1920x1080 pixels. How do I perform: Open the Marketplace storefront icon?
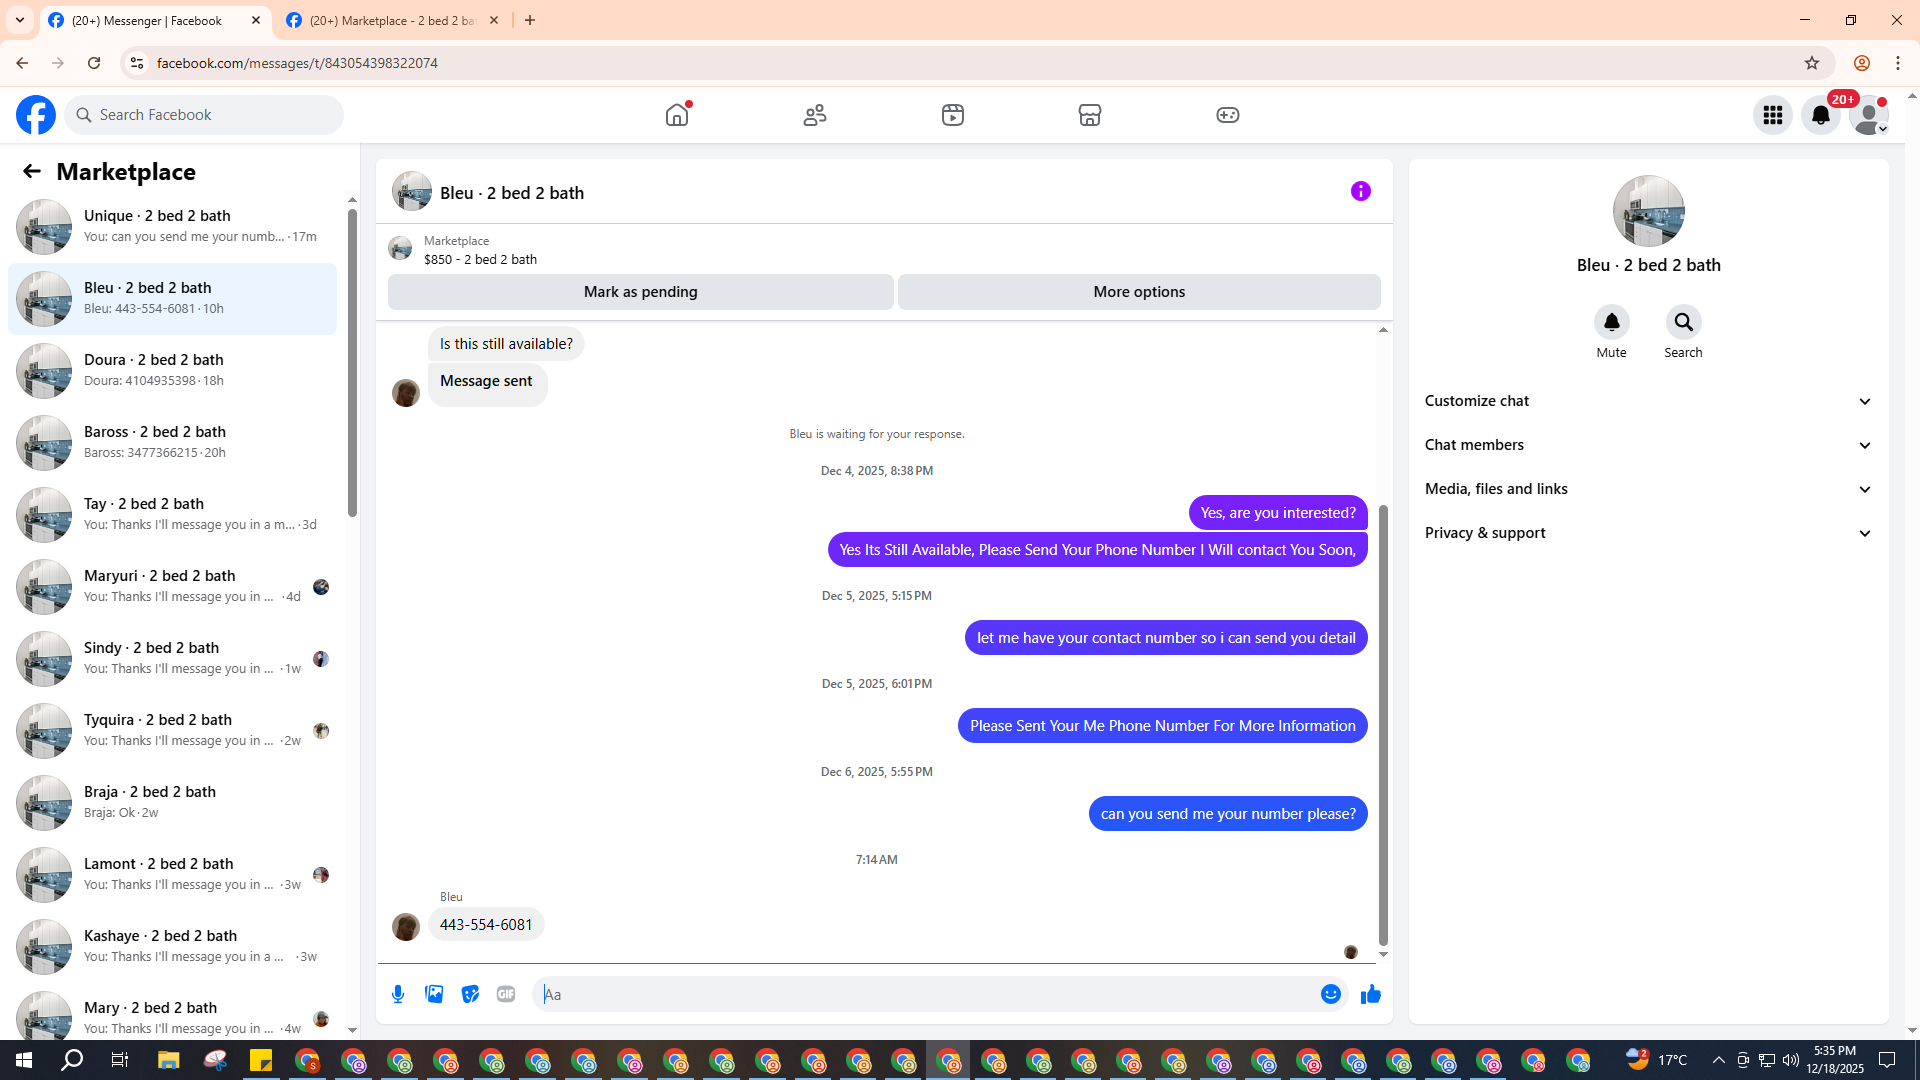point(1090,115)
